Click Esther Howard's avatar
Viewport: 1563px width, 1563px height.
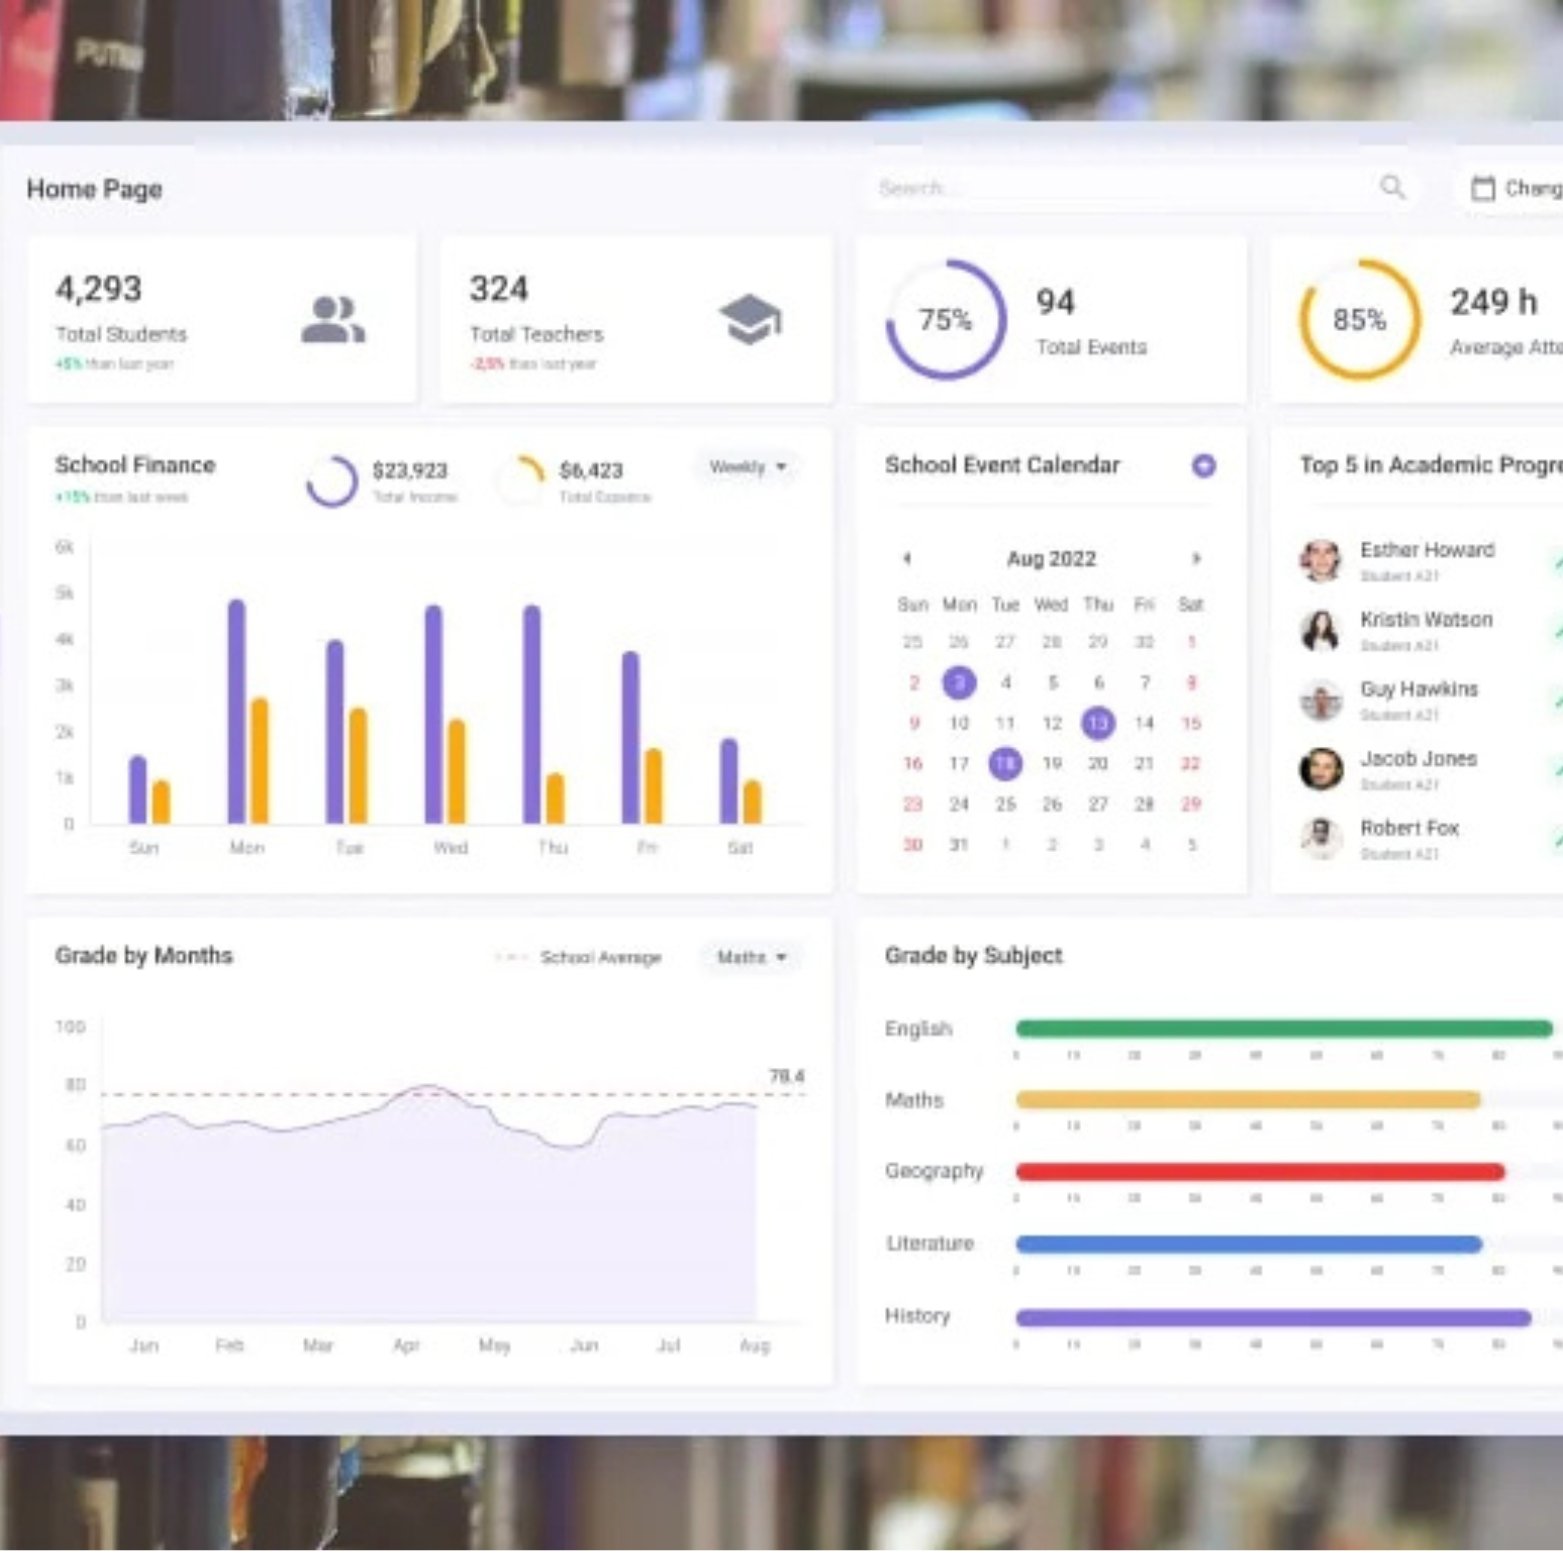point(1320,561)
